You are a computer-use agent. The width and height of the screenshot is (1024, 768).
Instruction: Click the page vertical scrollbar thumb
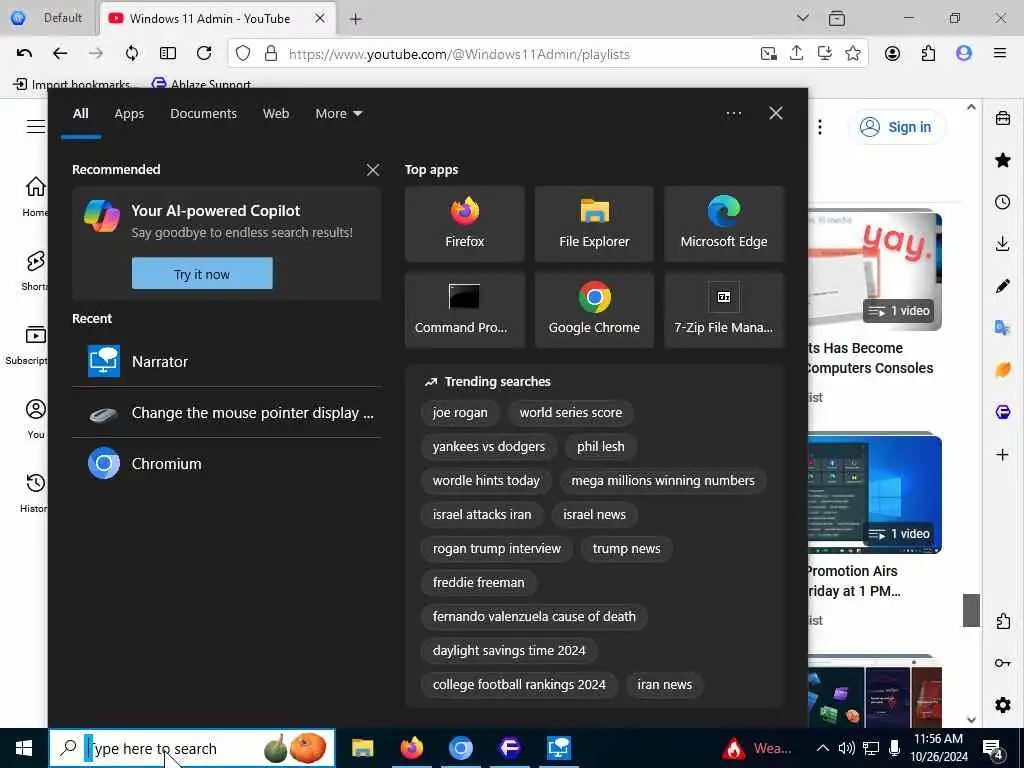(971, 610)
